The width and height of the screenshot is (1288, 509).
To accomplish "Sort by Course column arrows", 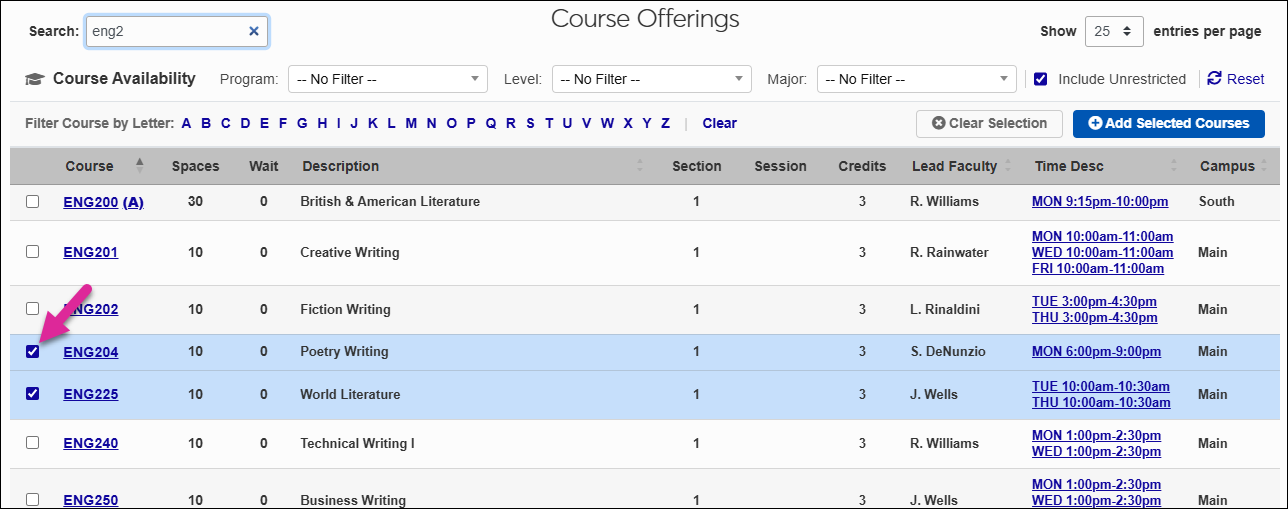I will pos(140,165).
